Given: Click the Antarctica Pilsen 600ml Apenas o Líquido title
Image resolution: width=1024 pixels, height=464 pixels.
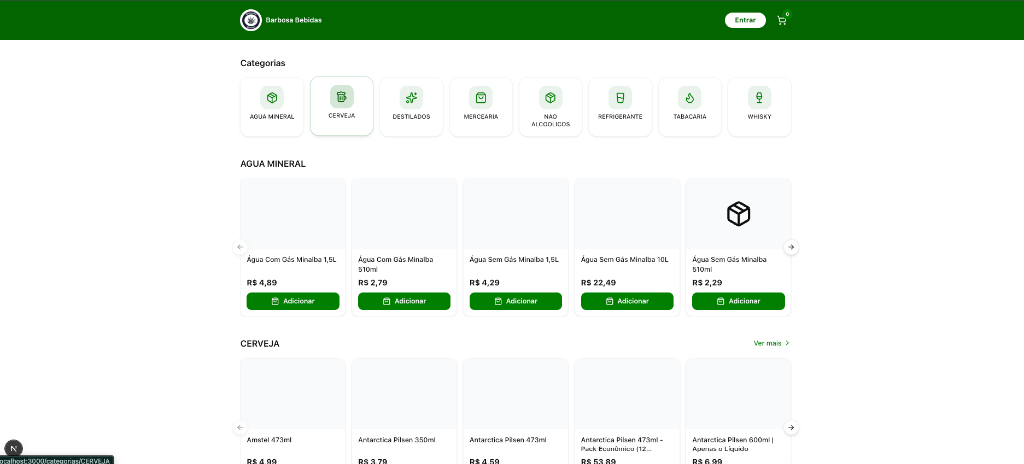Looking at the screenshot, I should [x=732, y=444].
